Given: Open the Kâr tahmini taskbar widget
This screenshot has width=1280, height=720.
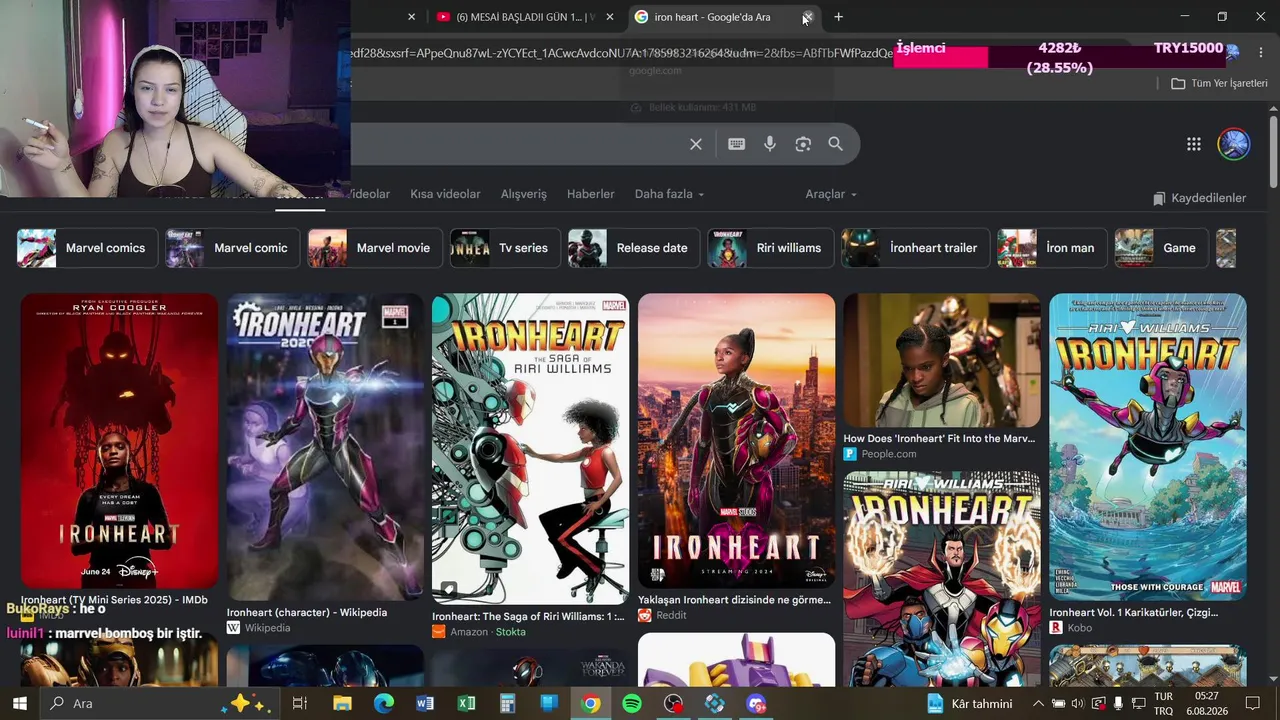Looking at the screenshot, I should point(969,703).
